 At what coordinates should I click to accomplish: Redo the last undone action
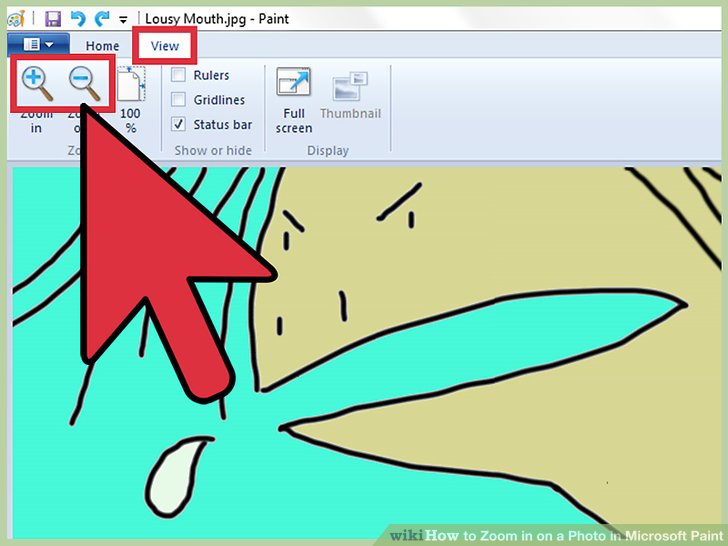101,18
